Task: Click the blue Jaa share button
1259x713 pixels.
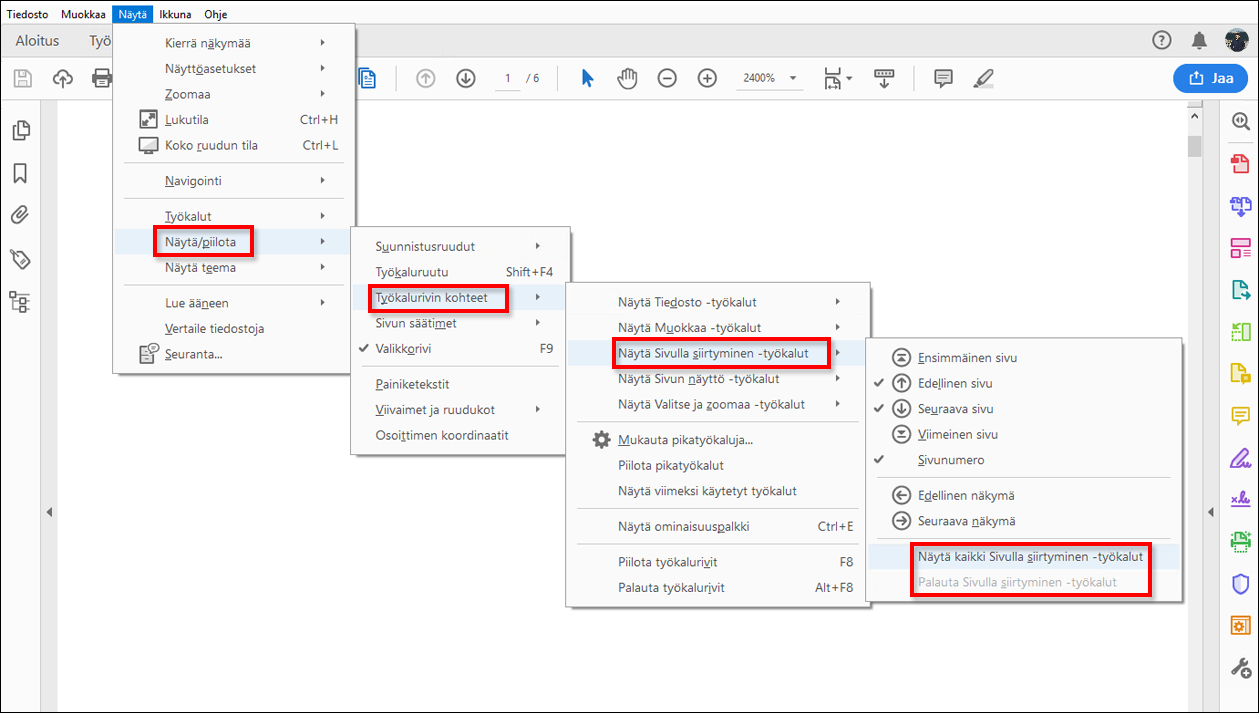Action: (1210, 78)
